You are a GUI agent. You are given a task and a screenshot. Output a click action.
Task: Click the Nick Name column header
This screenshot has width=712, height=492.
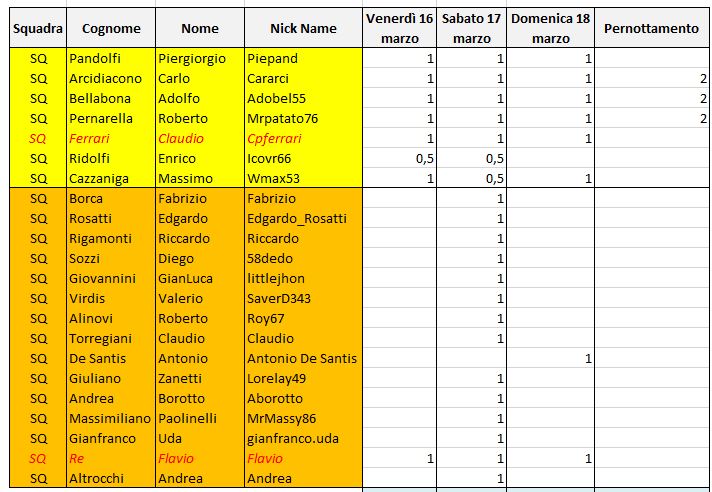click(303, 28)
